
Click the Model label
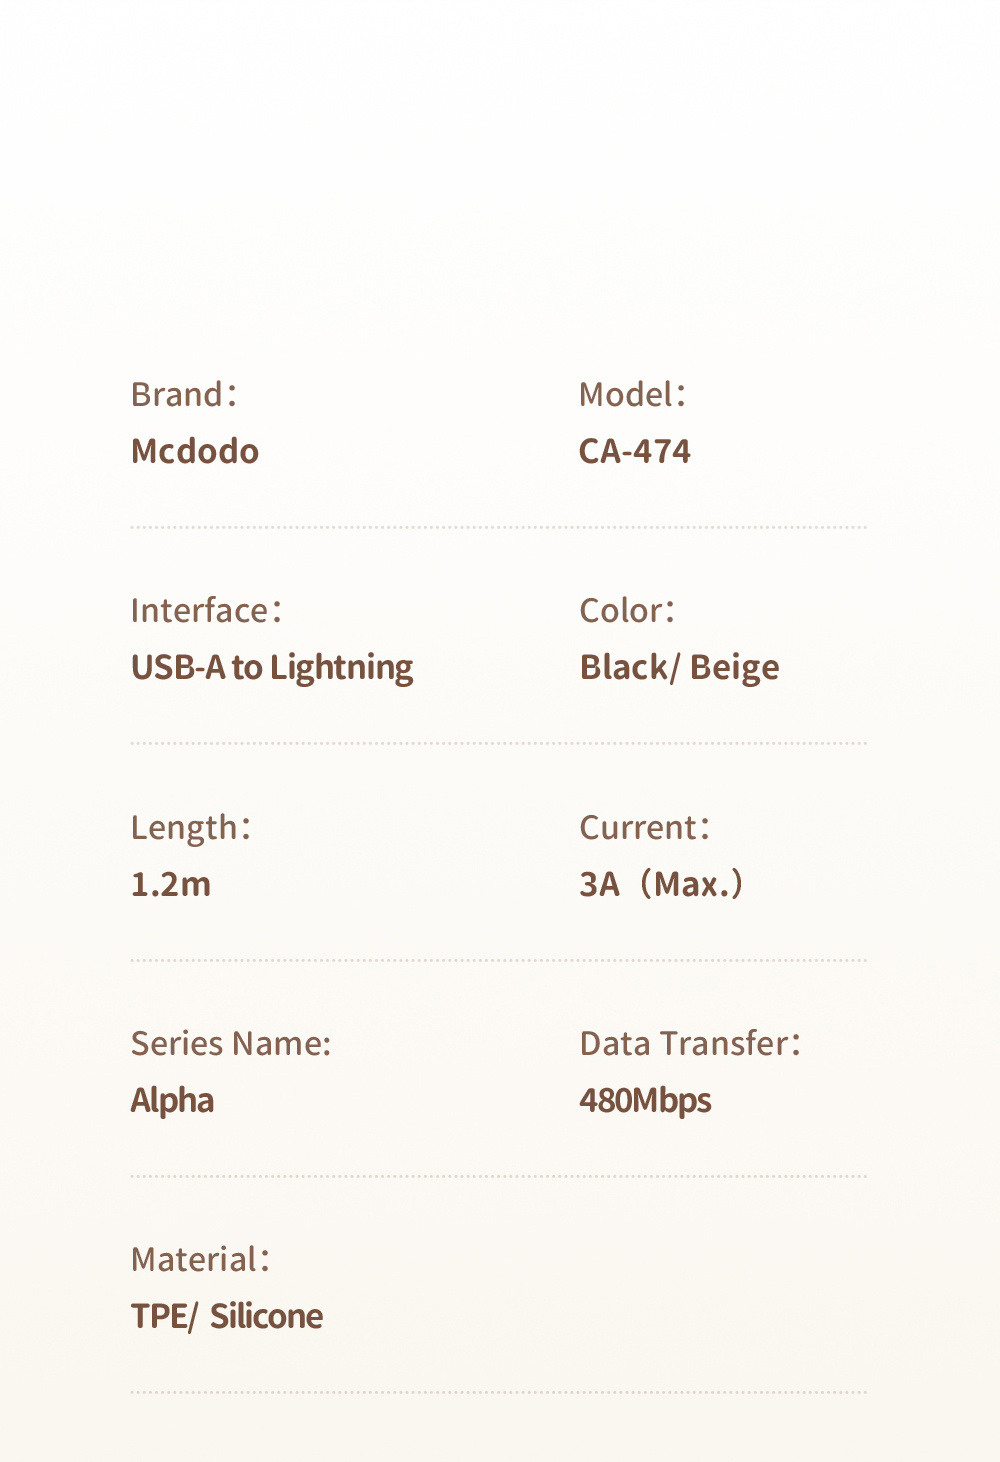[x=632, y=395]
